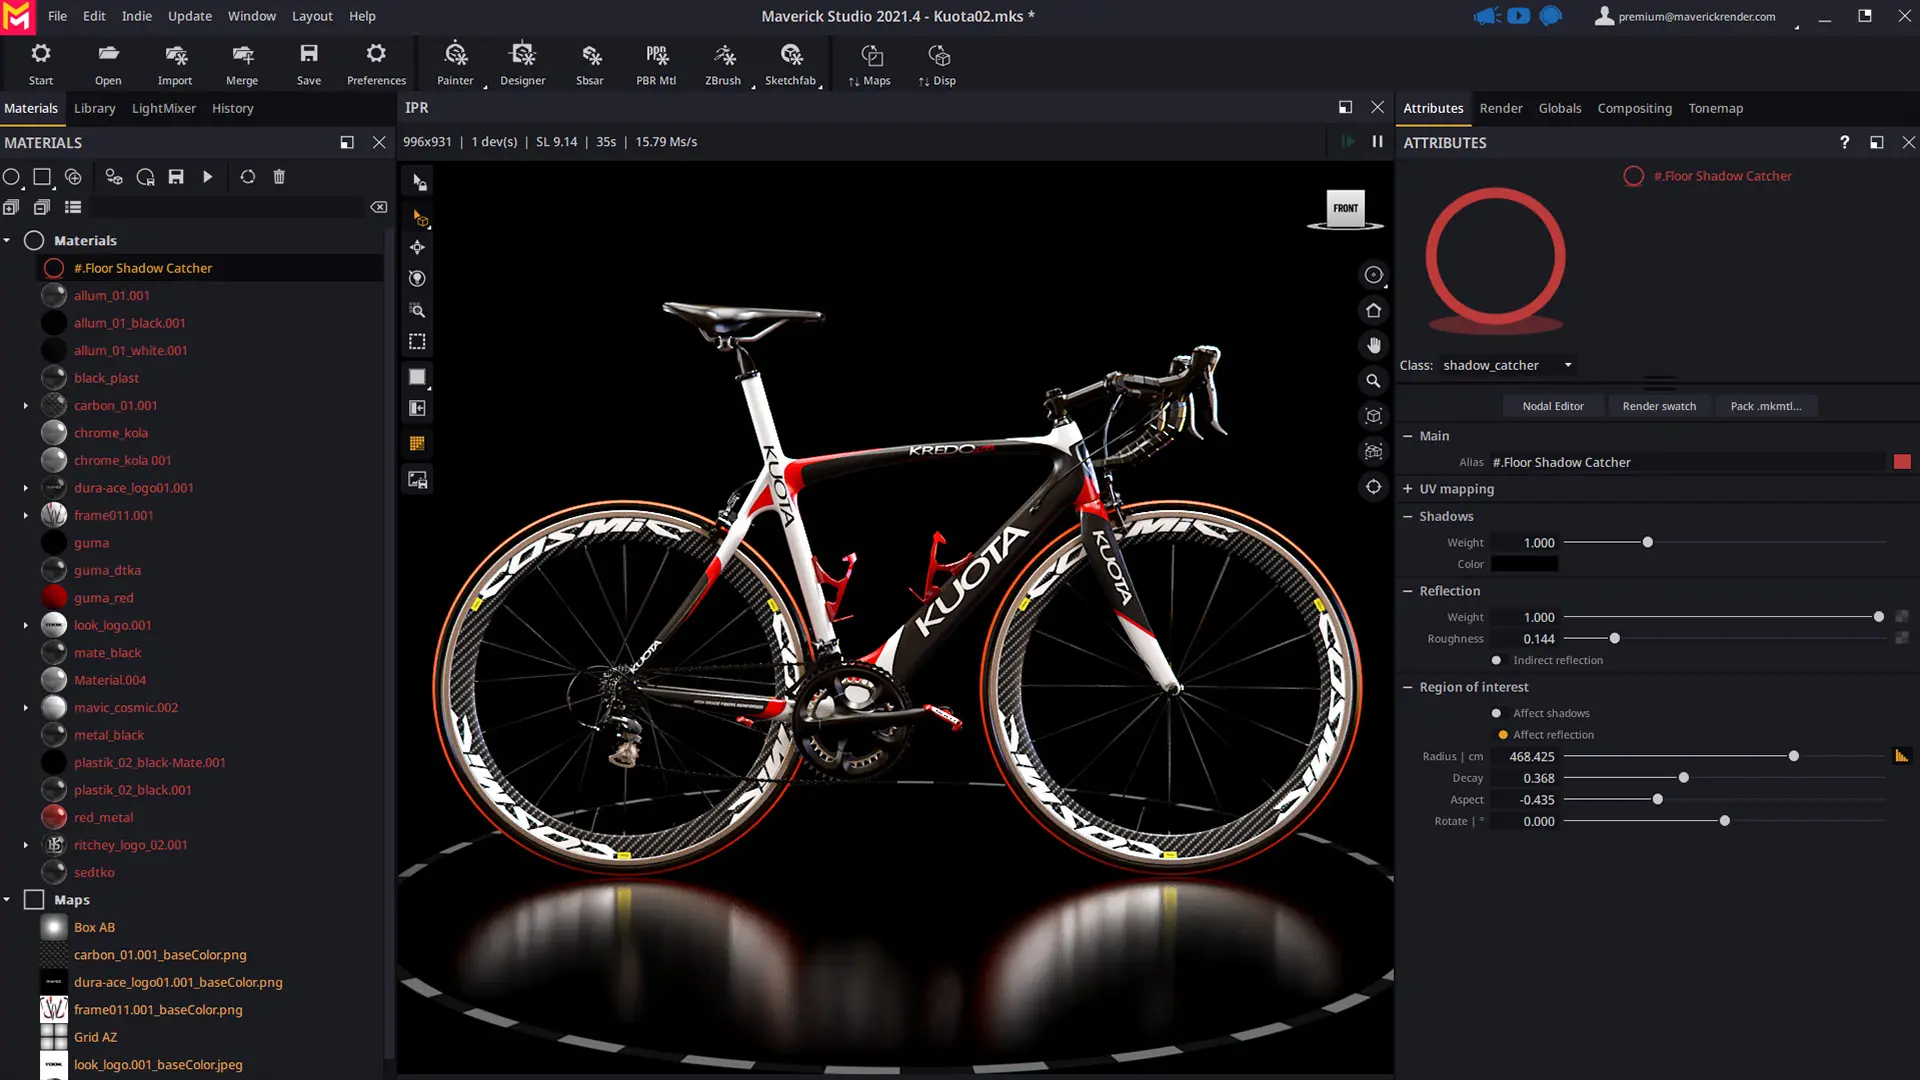This screenshot has width=1920, height=1080.
Task: Click the Shadows Color swatch
Action: (1524, 564)
